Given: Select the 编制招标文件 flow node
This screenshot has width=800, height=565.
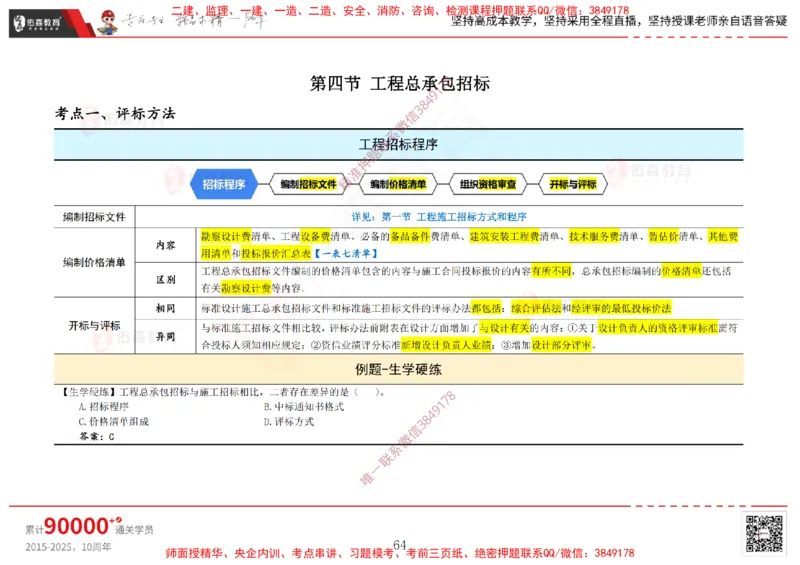Looking at the screenshot, I should pyautogui.click(x=309, y=184).
